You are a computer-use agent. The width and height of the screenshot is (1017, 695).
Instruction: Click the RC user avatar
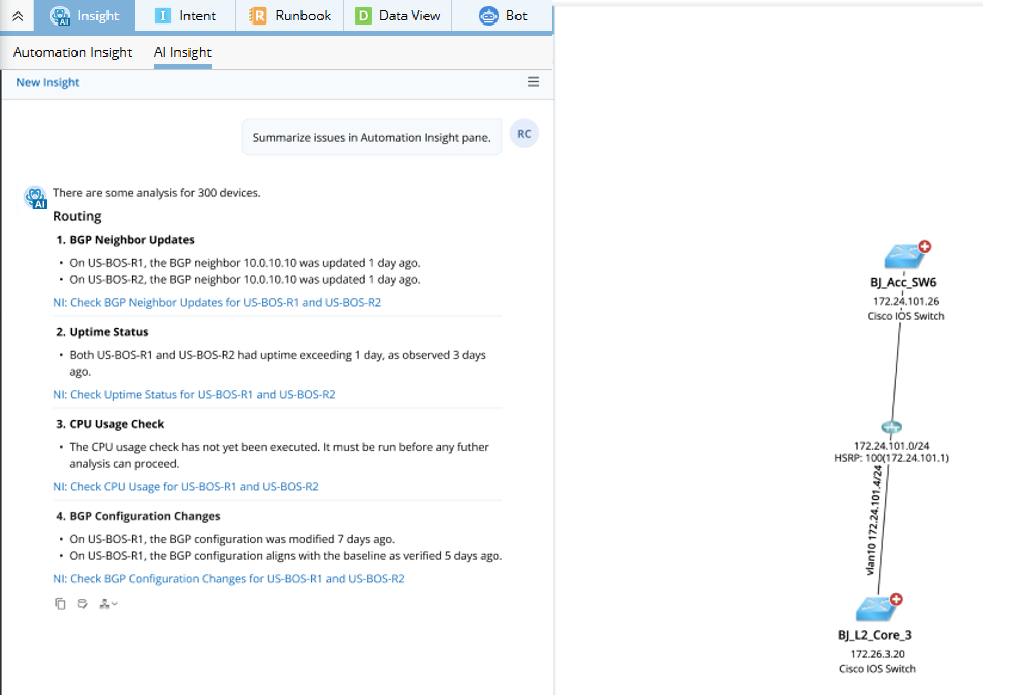(524, 134)
